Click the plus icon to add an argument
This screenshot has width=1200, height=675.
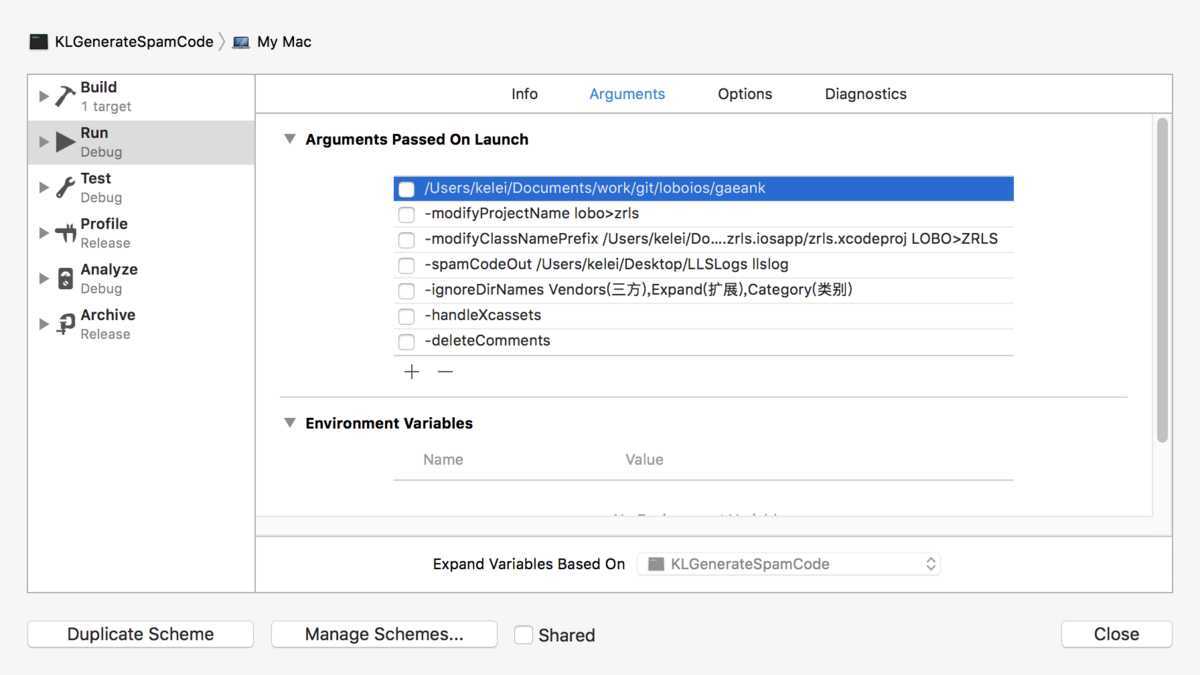[412, 372]
